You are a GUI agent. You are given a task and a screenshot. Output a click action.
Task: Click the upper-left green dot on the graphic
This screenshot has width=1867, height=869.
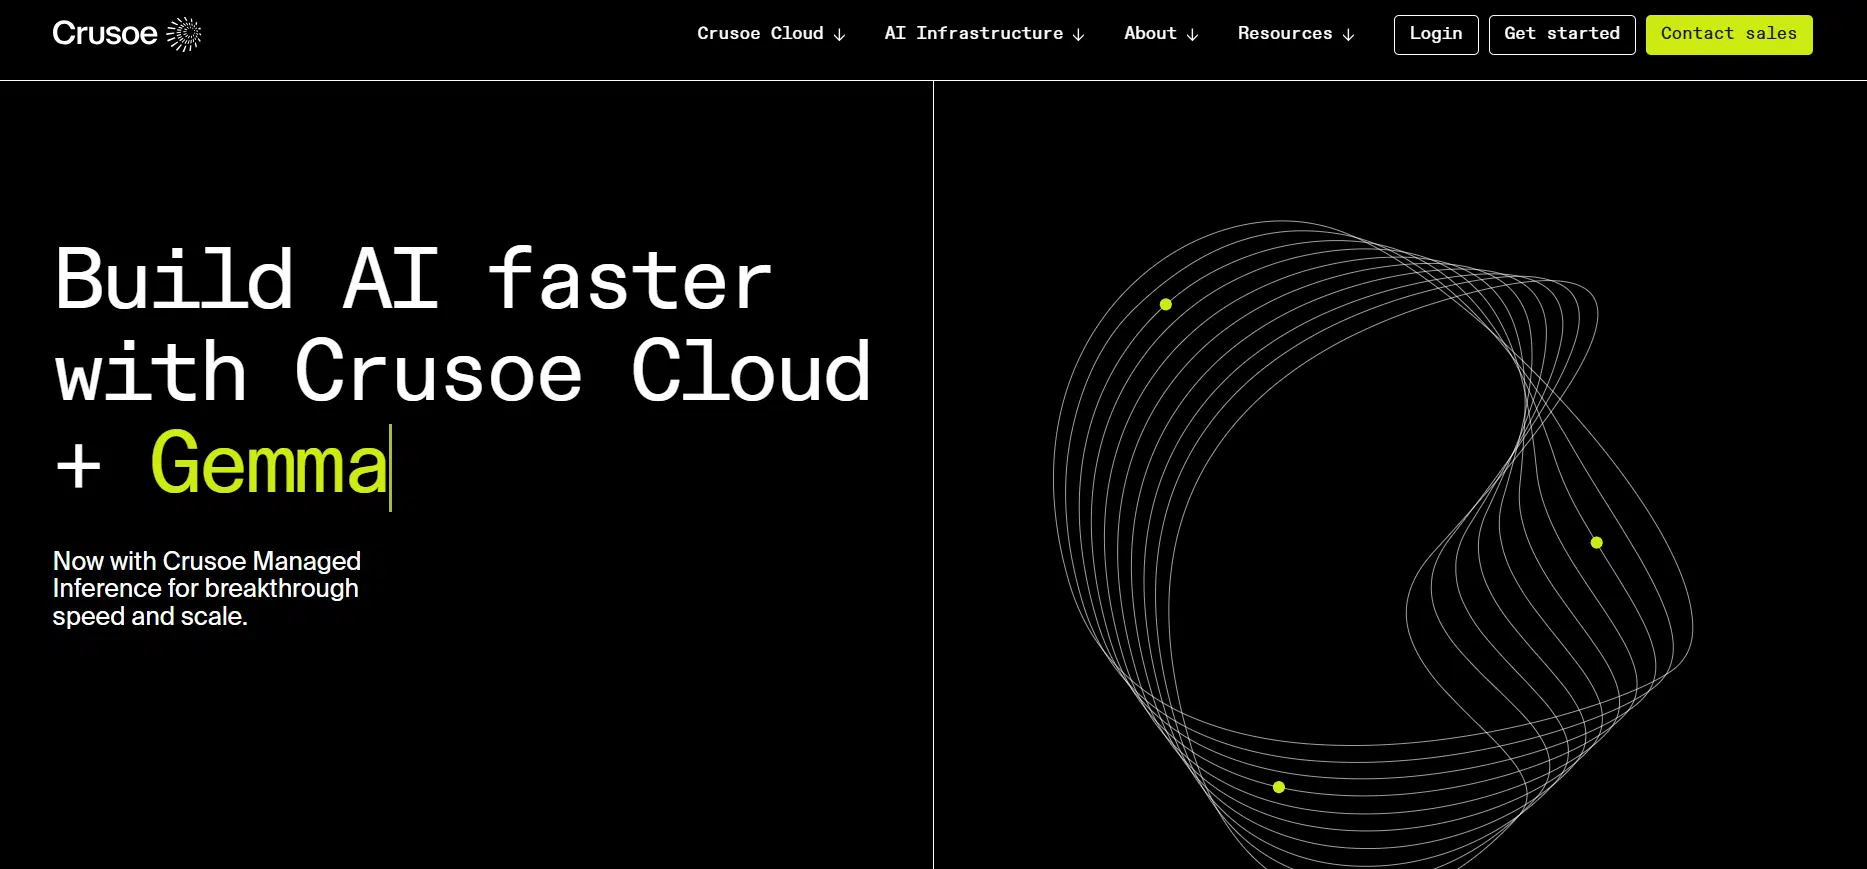pyautogui.click(x=1165, y=304)
